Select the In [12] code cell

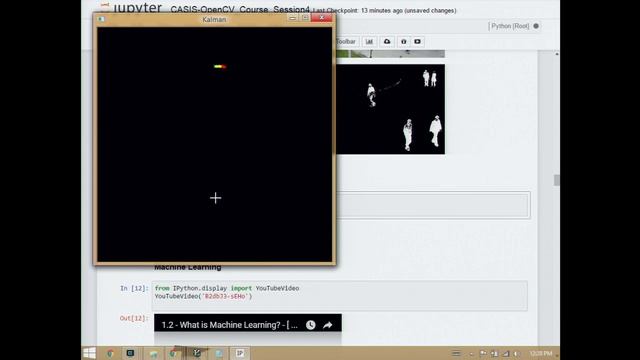click(x=340, y=296)
